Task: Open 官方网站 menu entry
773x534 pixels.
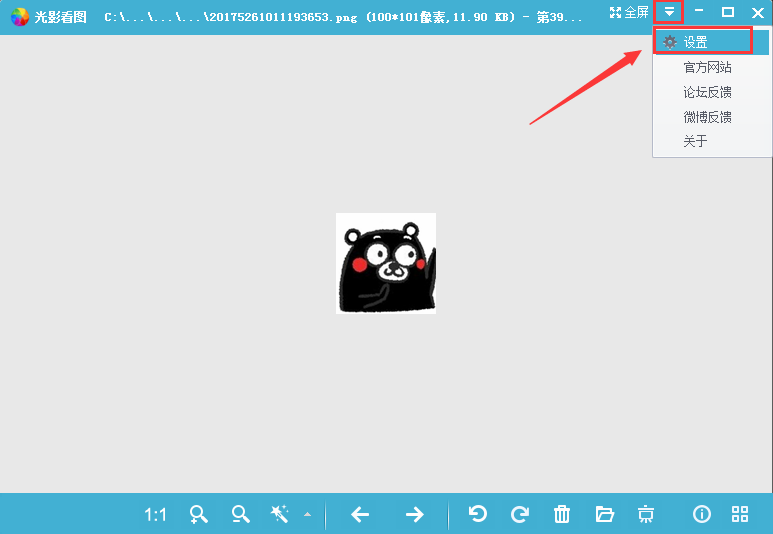Action: coord(707,68)
